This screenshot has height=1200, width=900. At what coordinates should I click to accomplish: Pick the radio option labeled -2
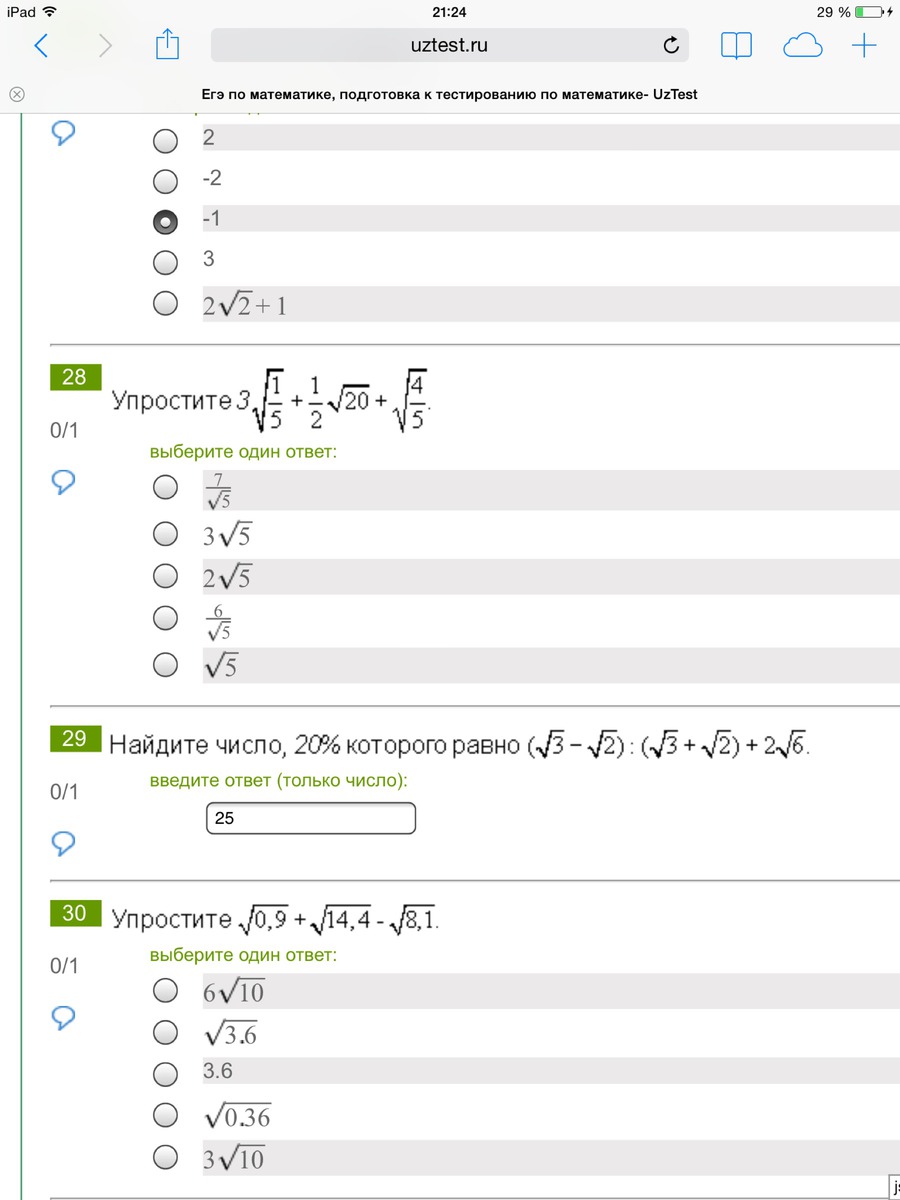click(x=165, y=181)
